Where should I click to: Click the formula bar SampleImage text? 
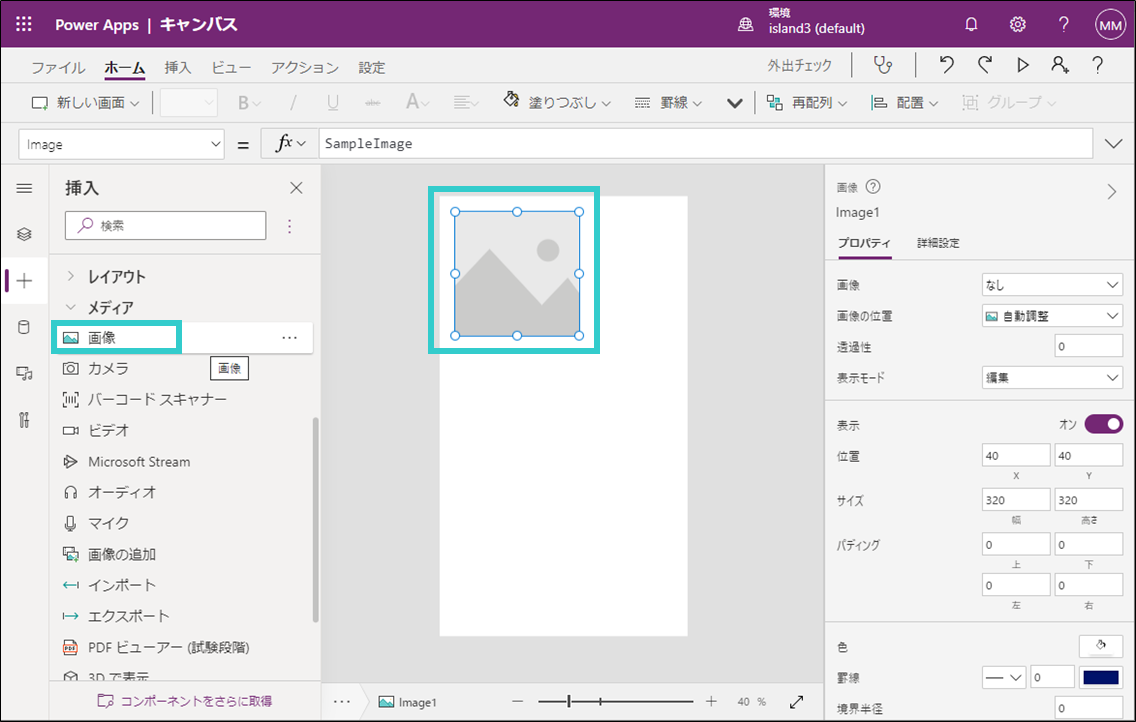click(x=368, y=143)
